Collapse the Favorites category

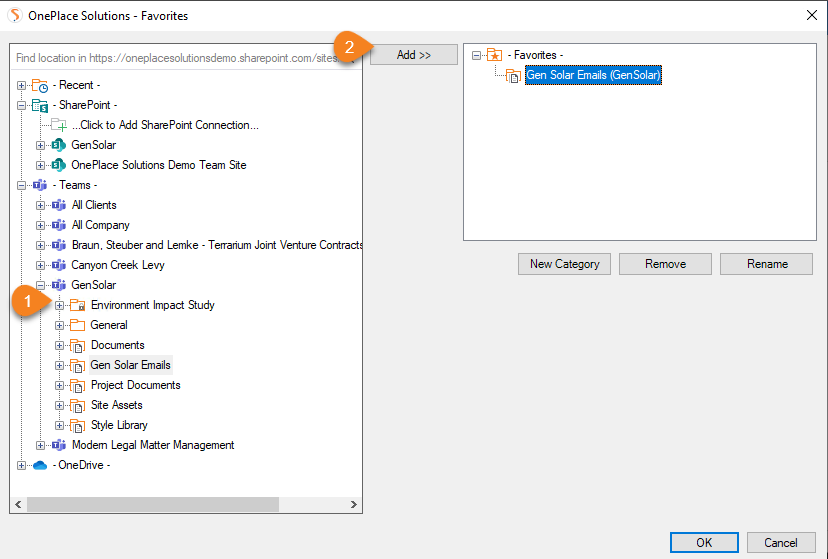point(476,55)
